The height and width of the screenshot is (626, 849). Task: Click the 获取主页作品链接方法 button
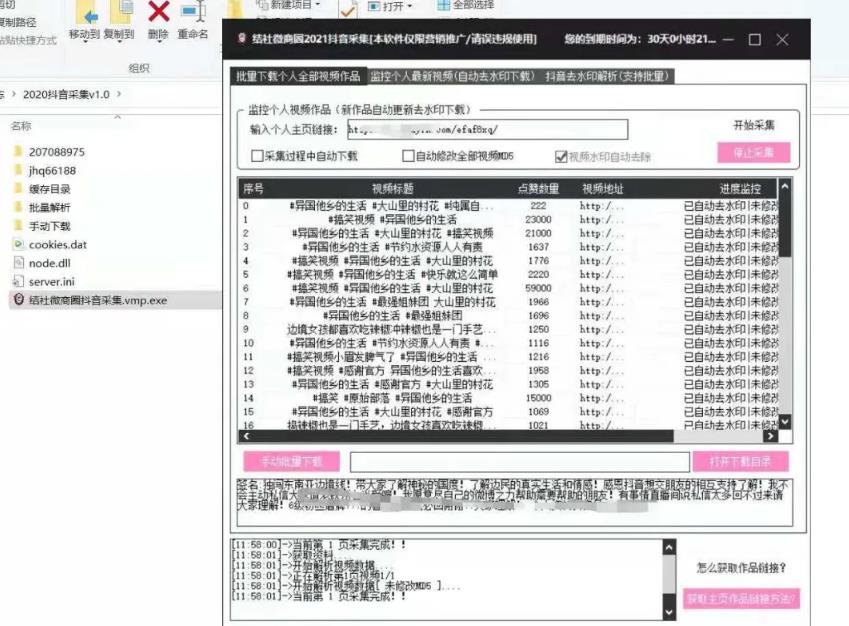tap(741, 599)
